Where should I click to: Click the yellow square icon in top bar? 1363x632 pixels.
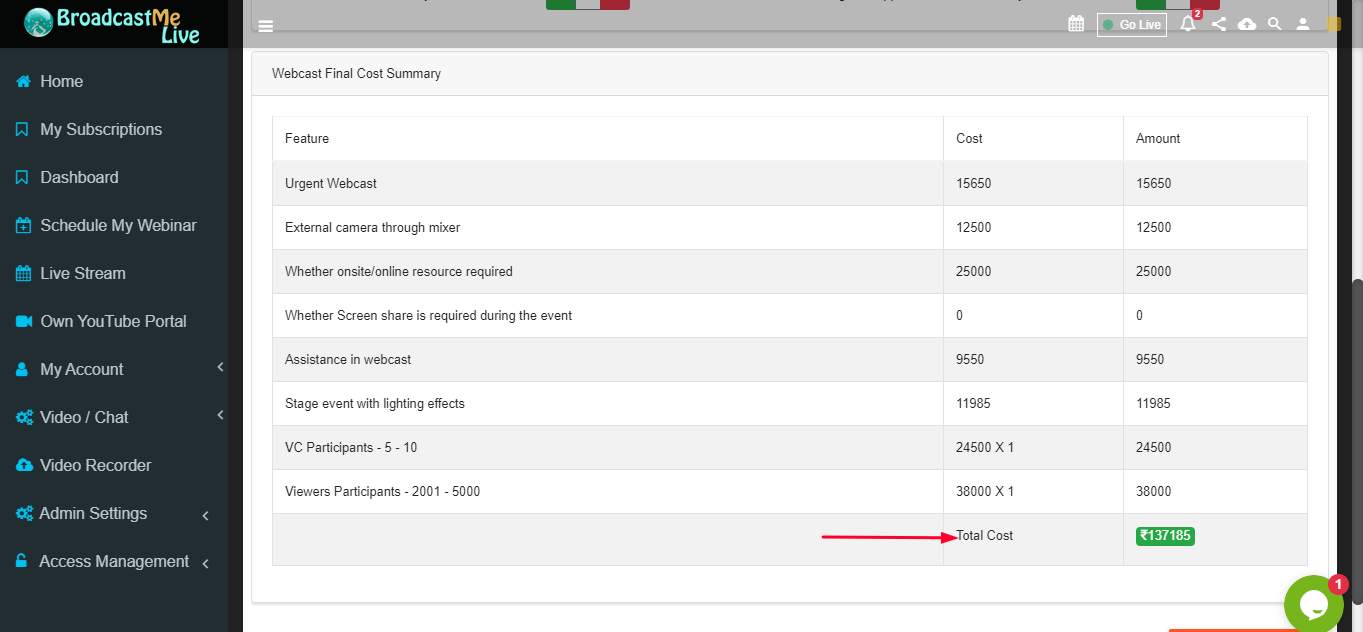(1334, 24)
